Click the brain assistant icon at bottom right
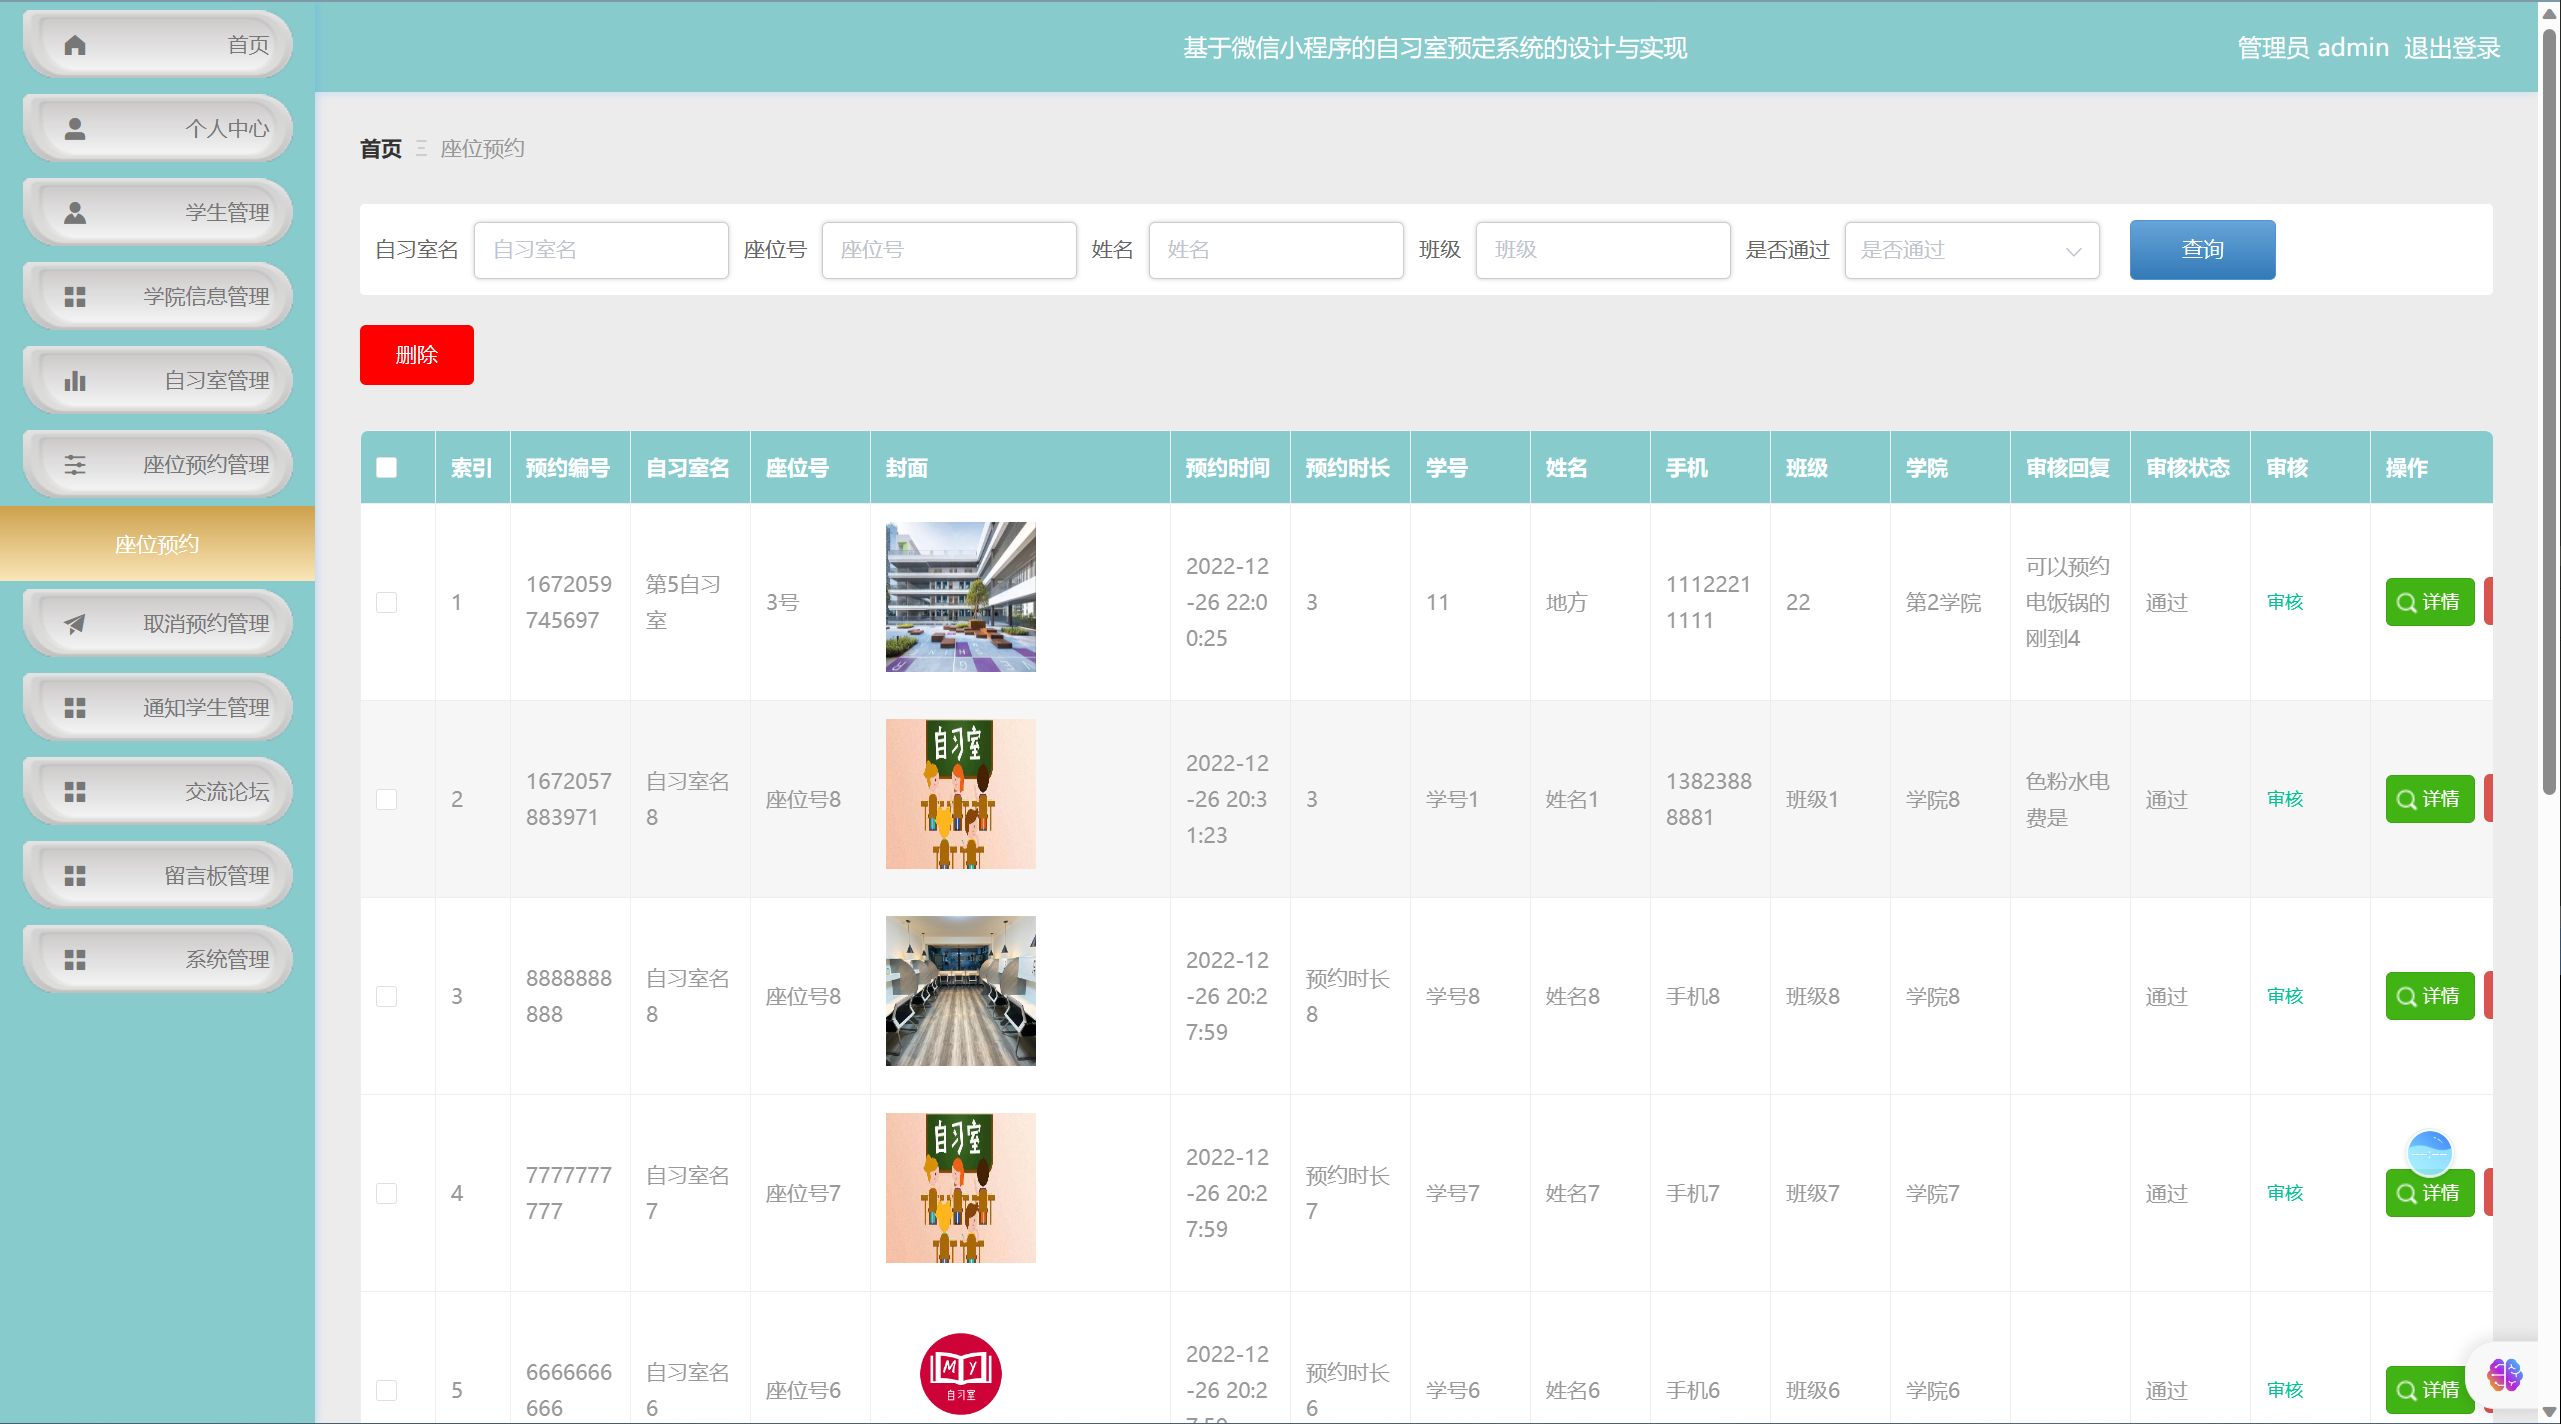2561x1424 pixels. [2504, 1376]
